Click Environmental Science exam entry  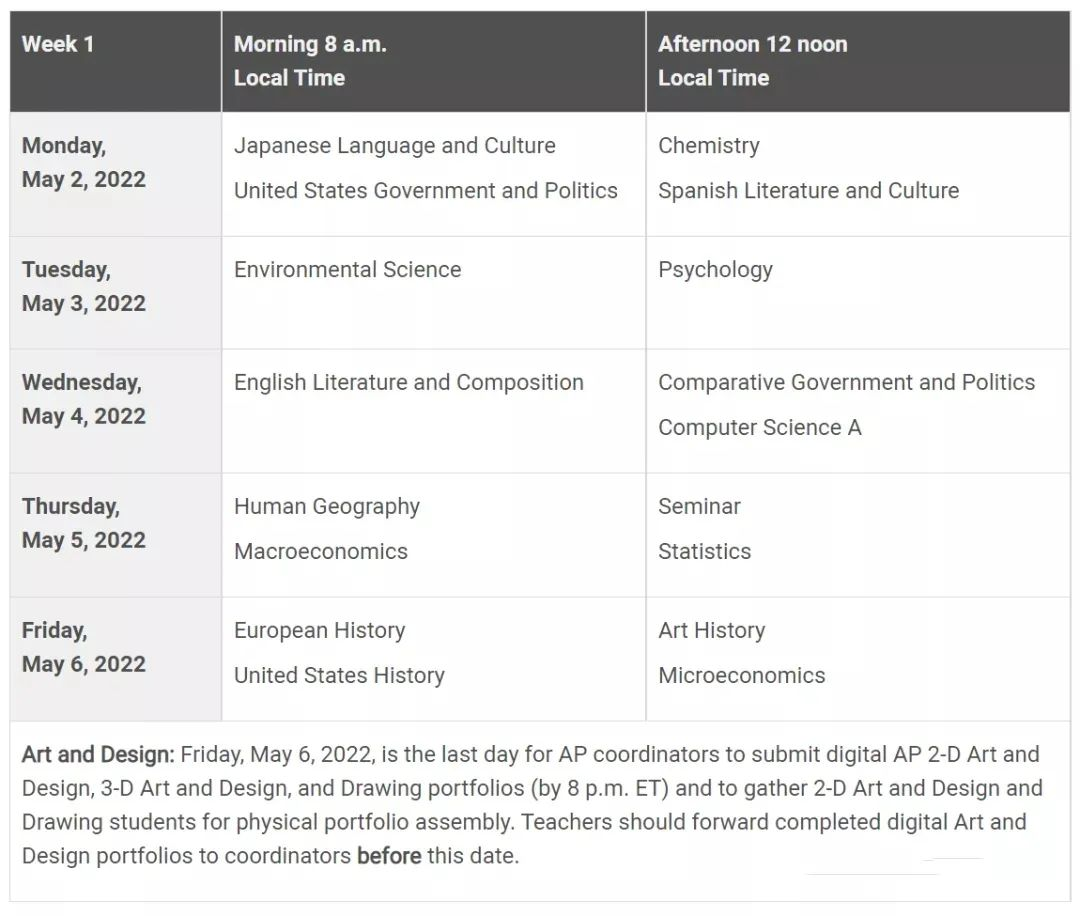tap(348, 269)
